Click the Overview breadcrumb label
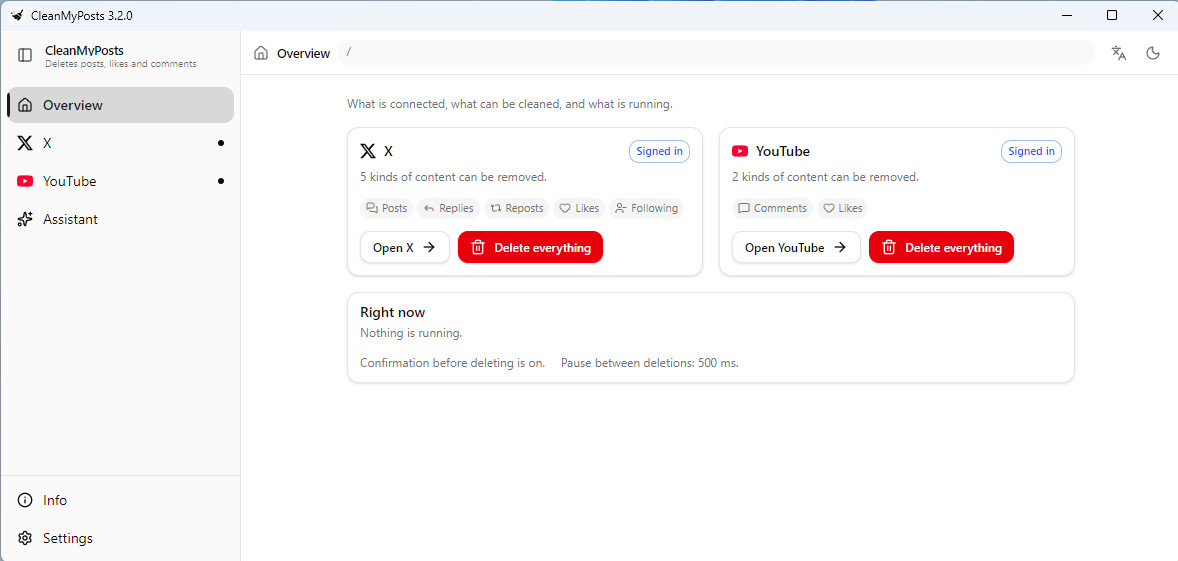Image resolution: width=1178 pixels, height=561 pixels. click(304, 53)
